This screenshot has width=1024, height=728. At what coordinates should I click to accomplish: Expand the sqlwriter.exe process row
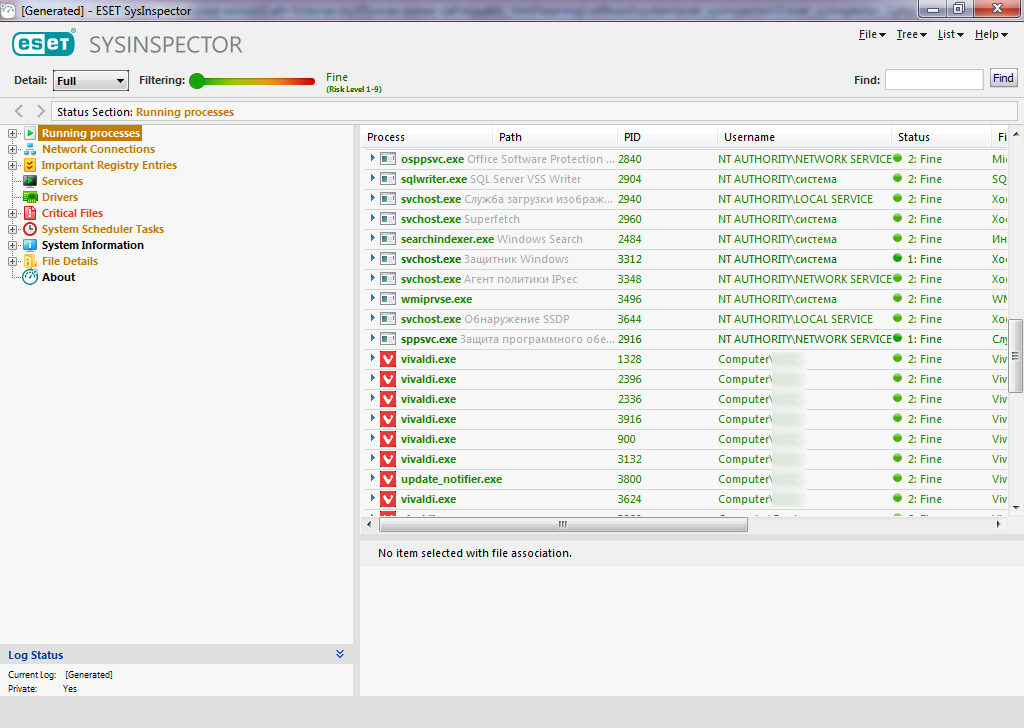coord(372,179)
